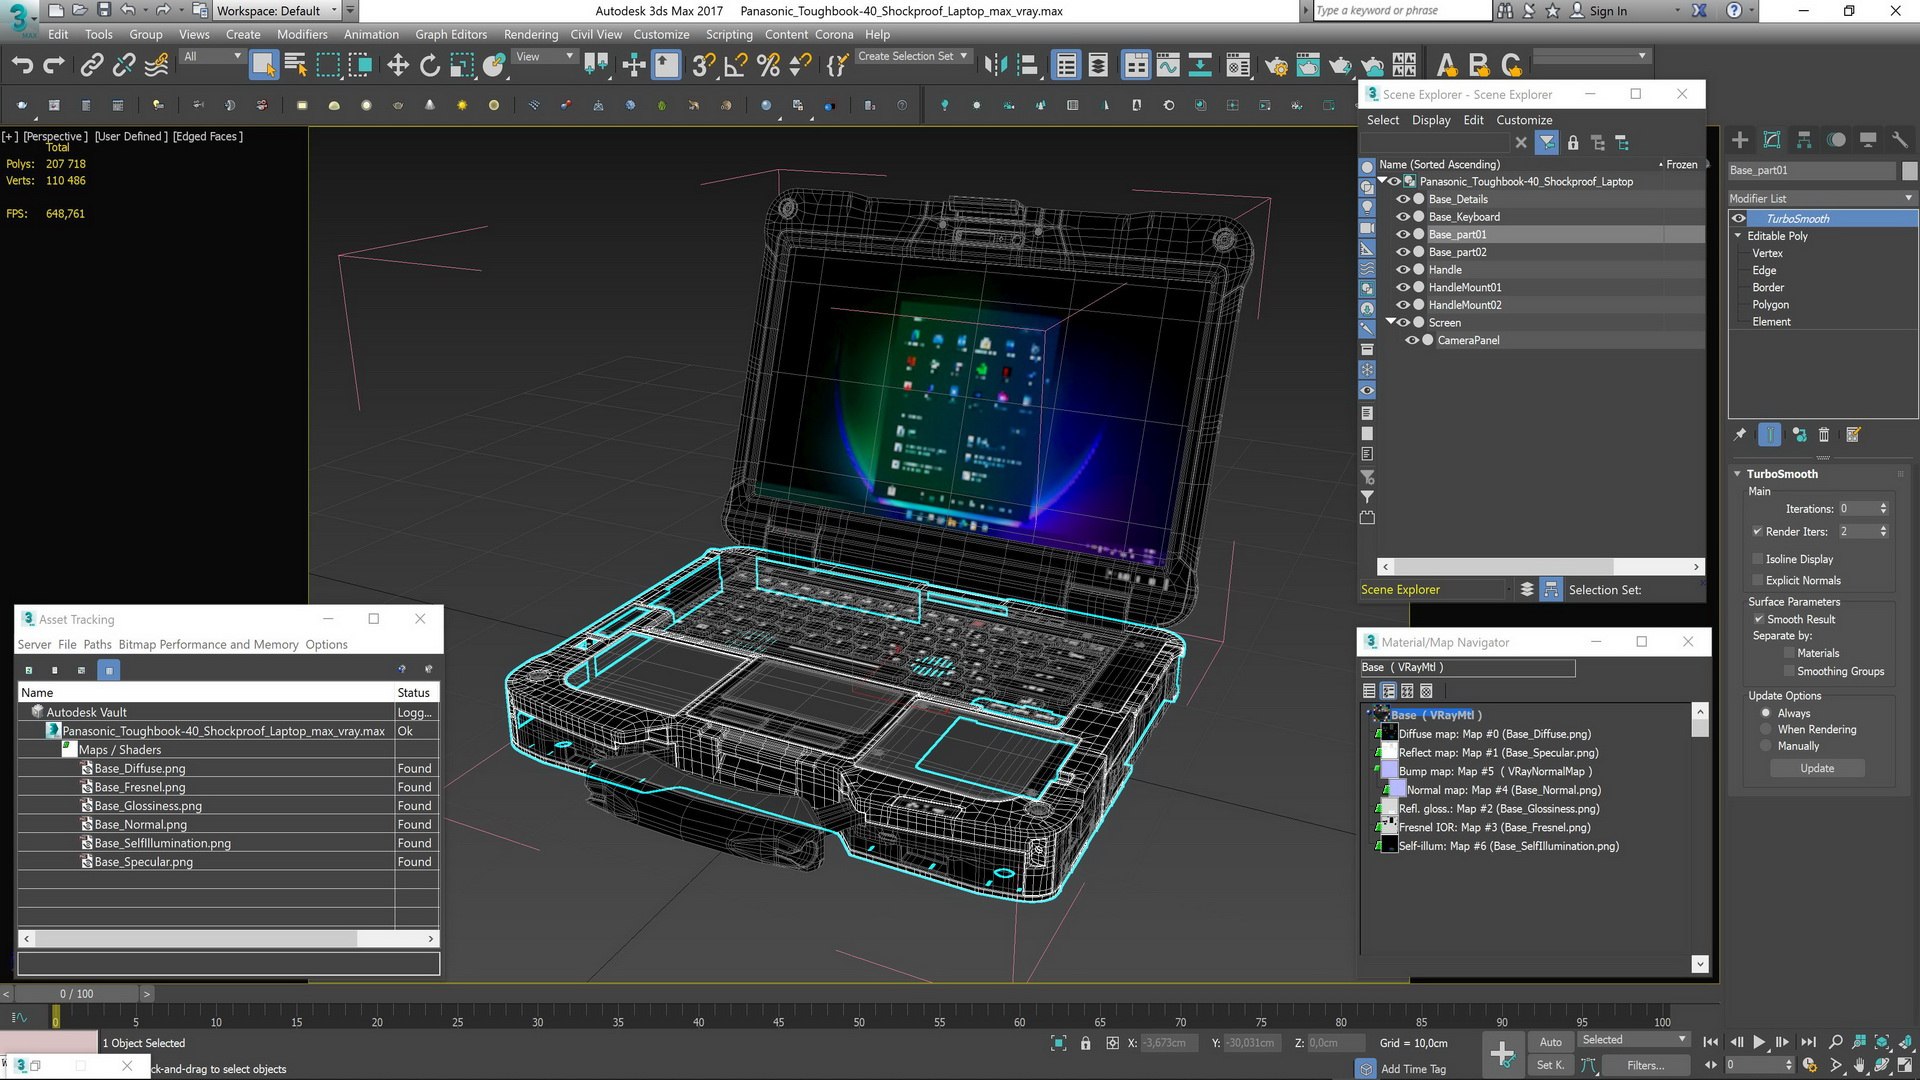Open Paths menu in Asset Tracking

[97, 645]
